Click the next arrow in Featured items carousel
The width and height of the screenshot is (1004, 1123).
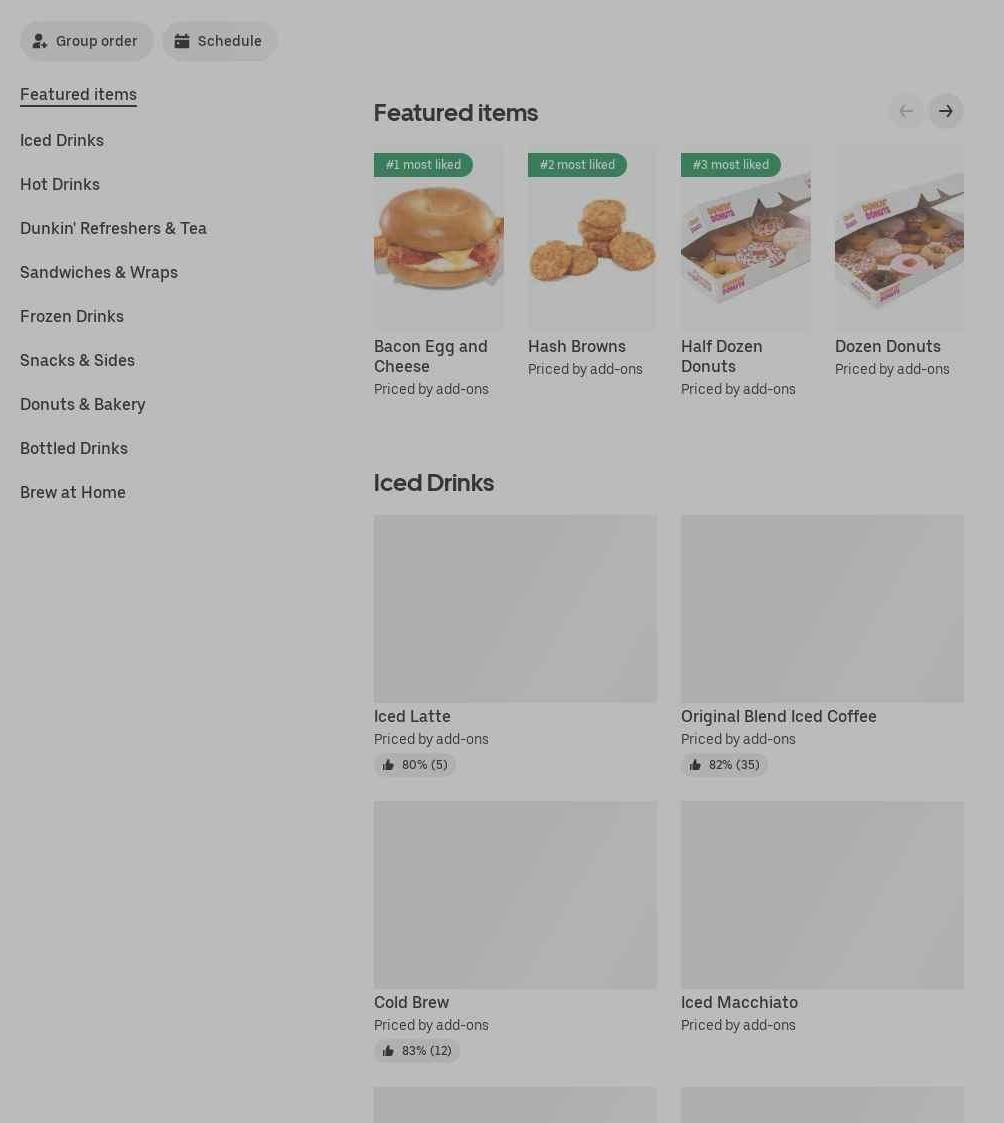(x=945, y=111)
